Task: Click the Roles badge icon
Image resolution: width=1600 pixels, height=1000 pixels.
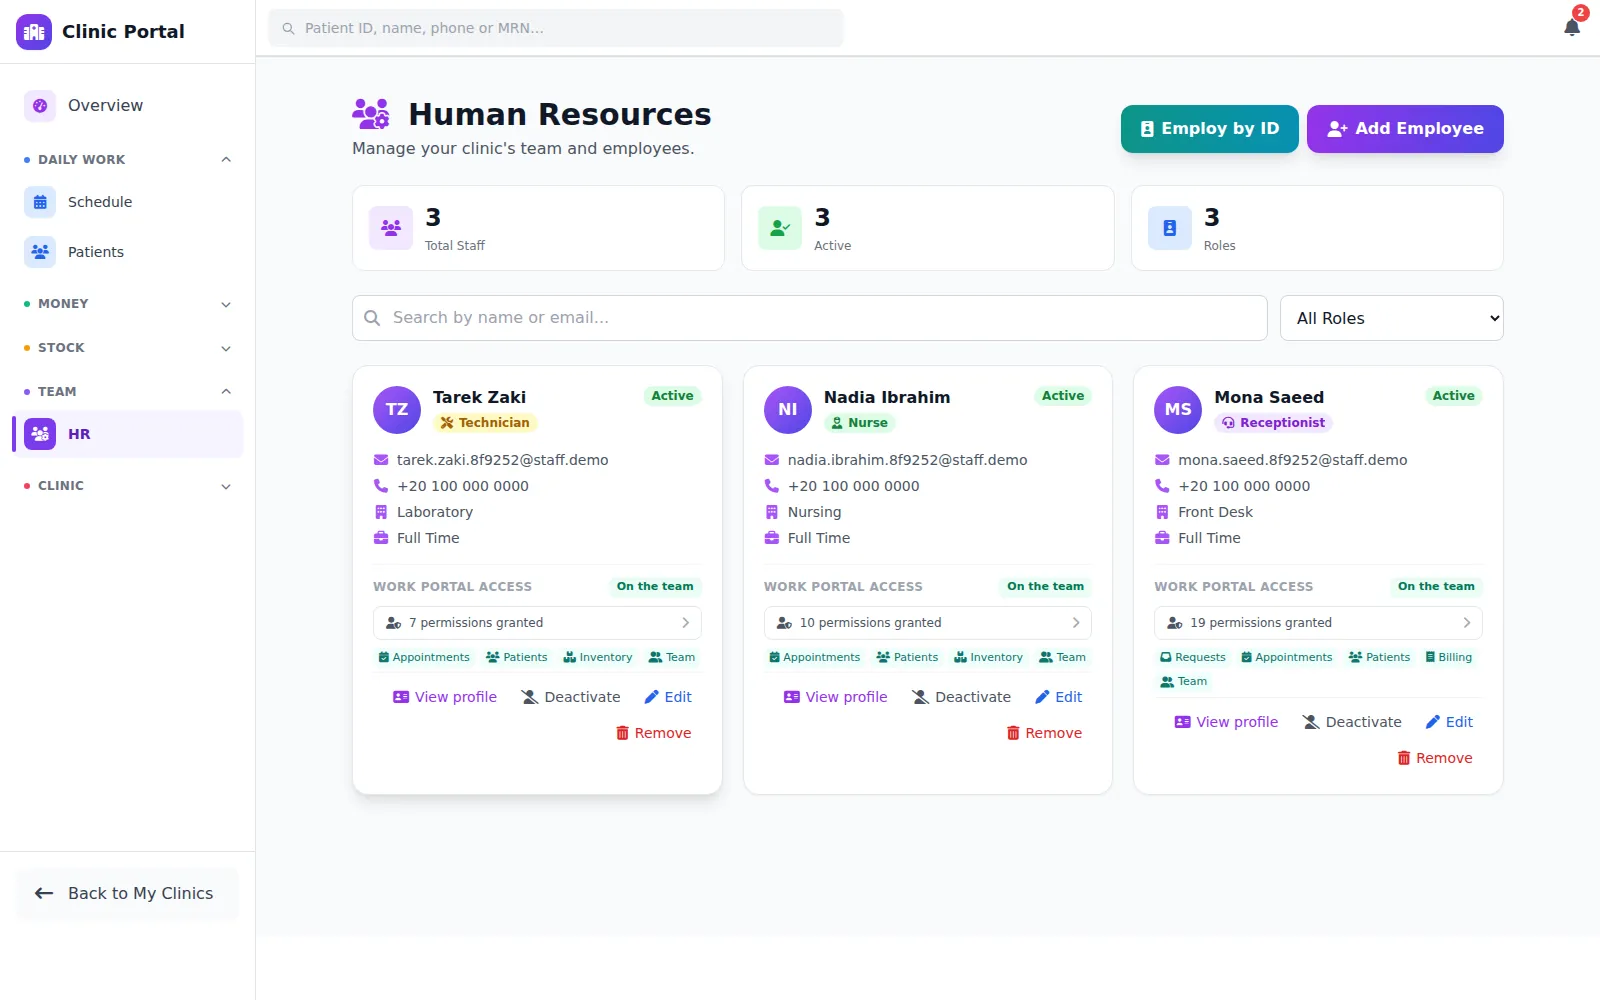Action: (x=1170, y=228)
